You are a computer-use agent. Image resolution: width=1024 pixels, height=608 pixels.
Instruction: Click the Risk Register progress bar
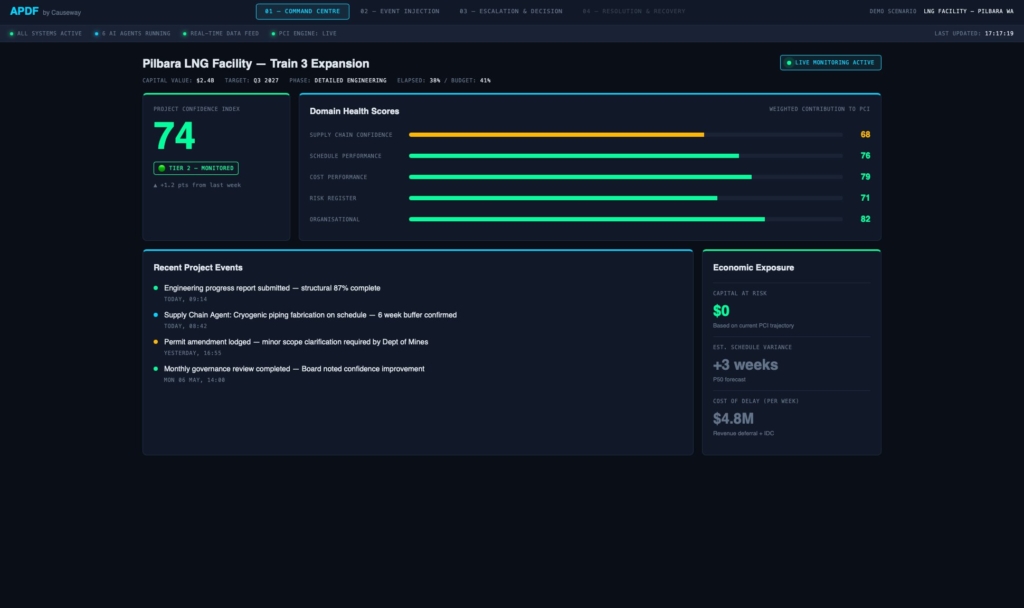coord(626,198)
